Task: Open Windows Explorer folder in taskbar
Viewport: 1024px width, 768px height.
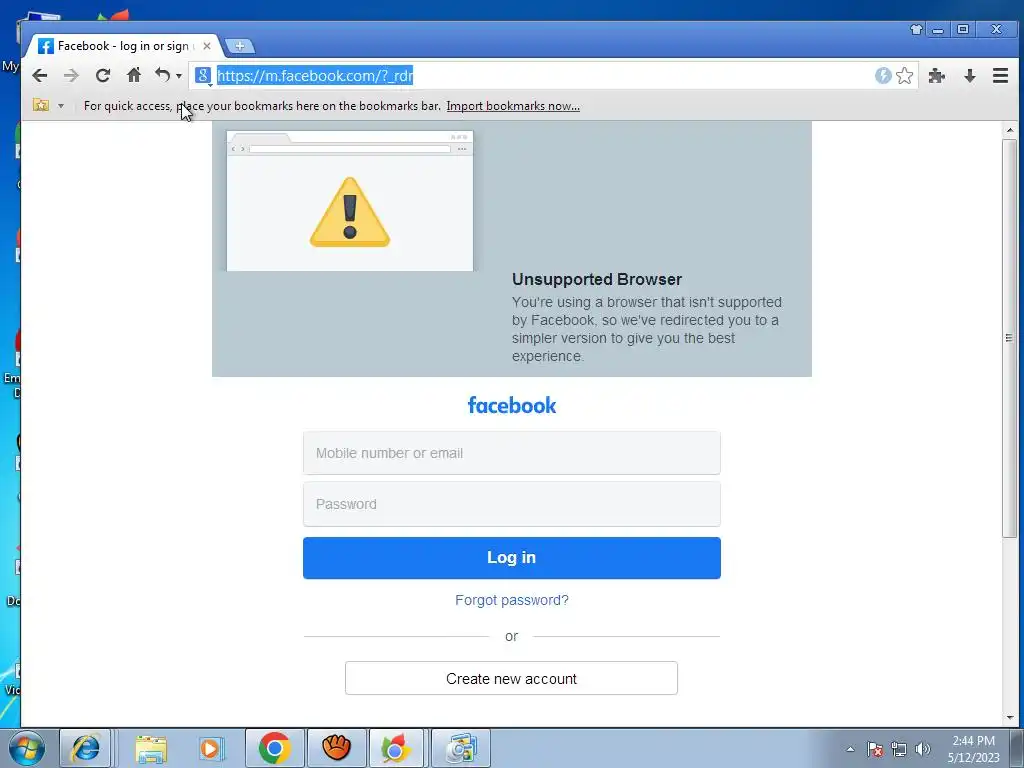Action: click(152, 748)
